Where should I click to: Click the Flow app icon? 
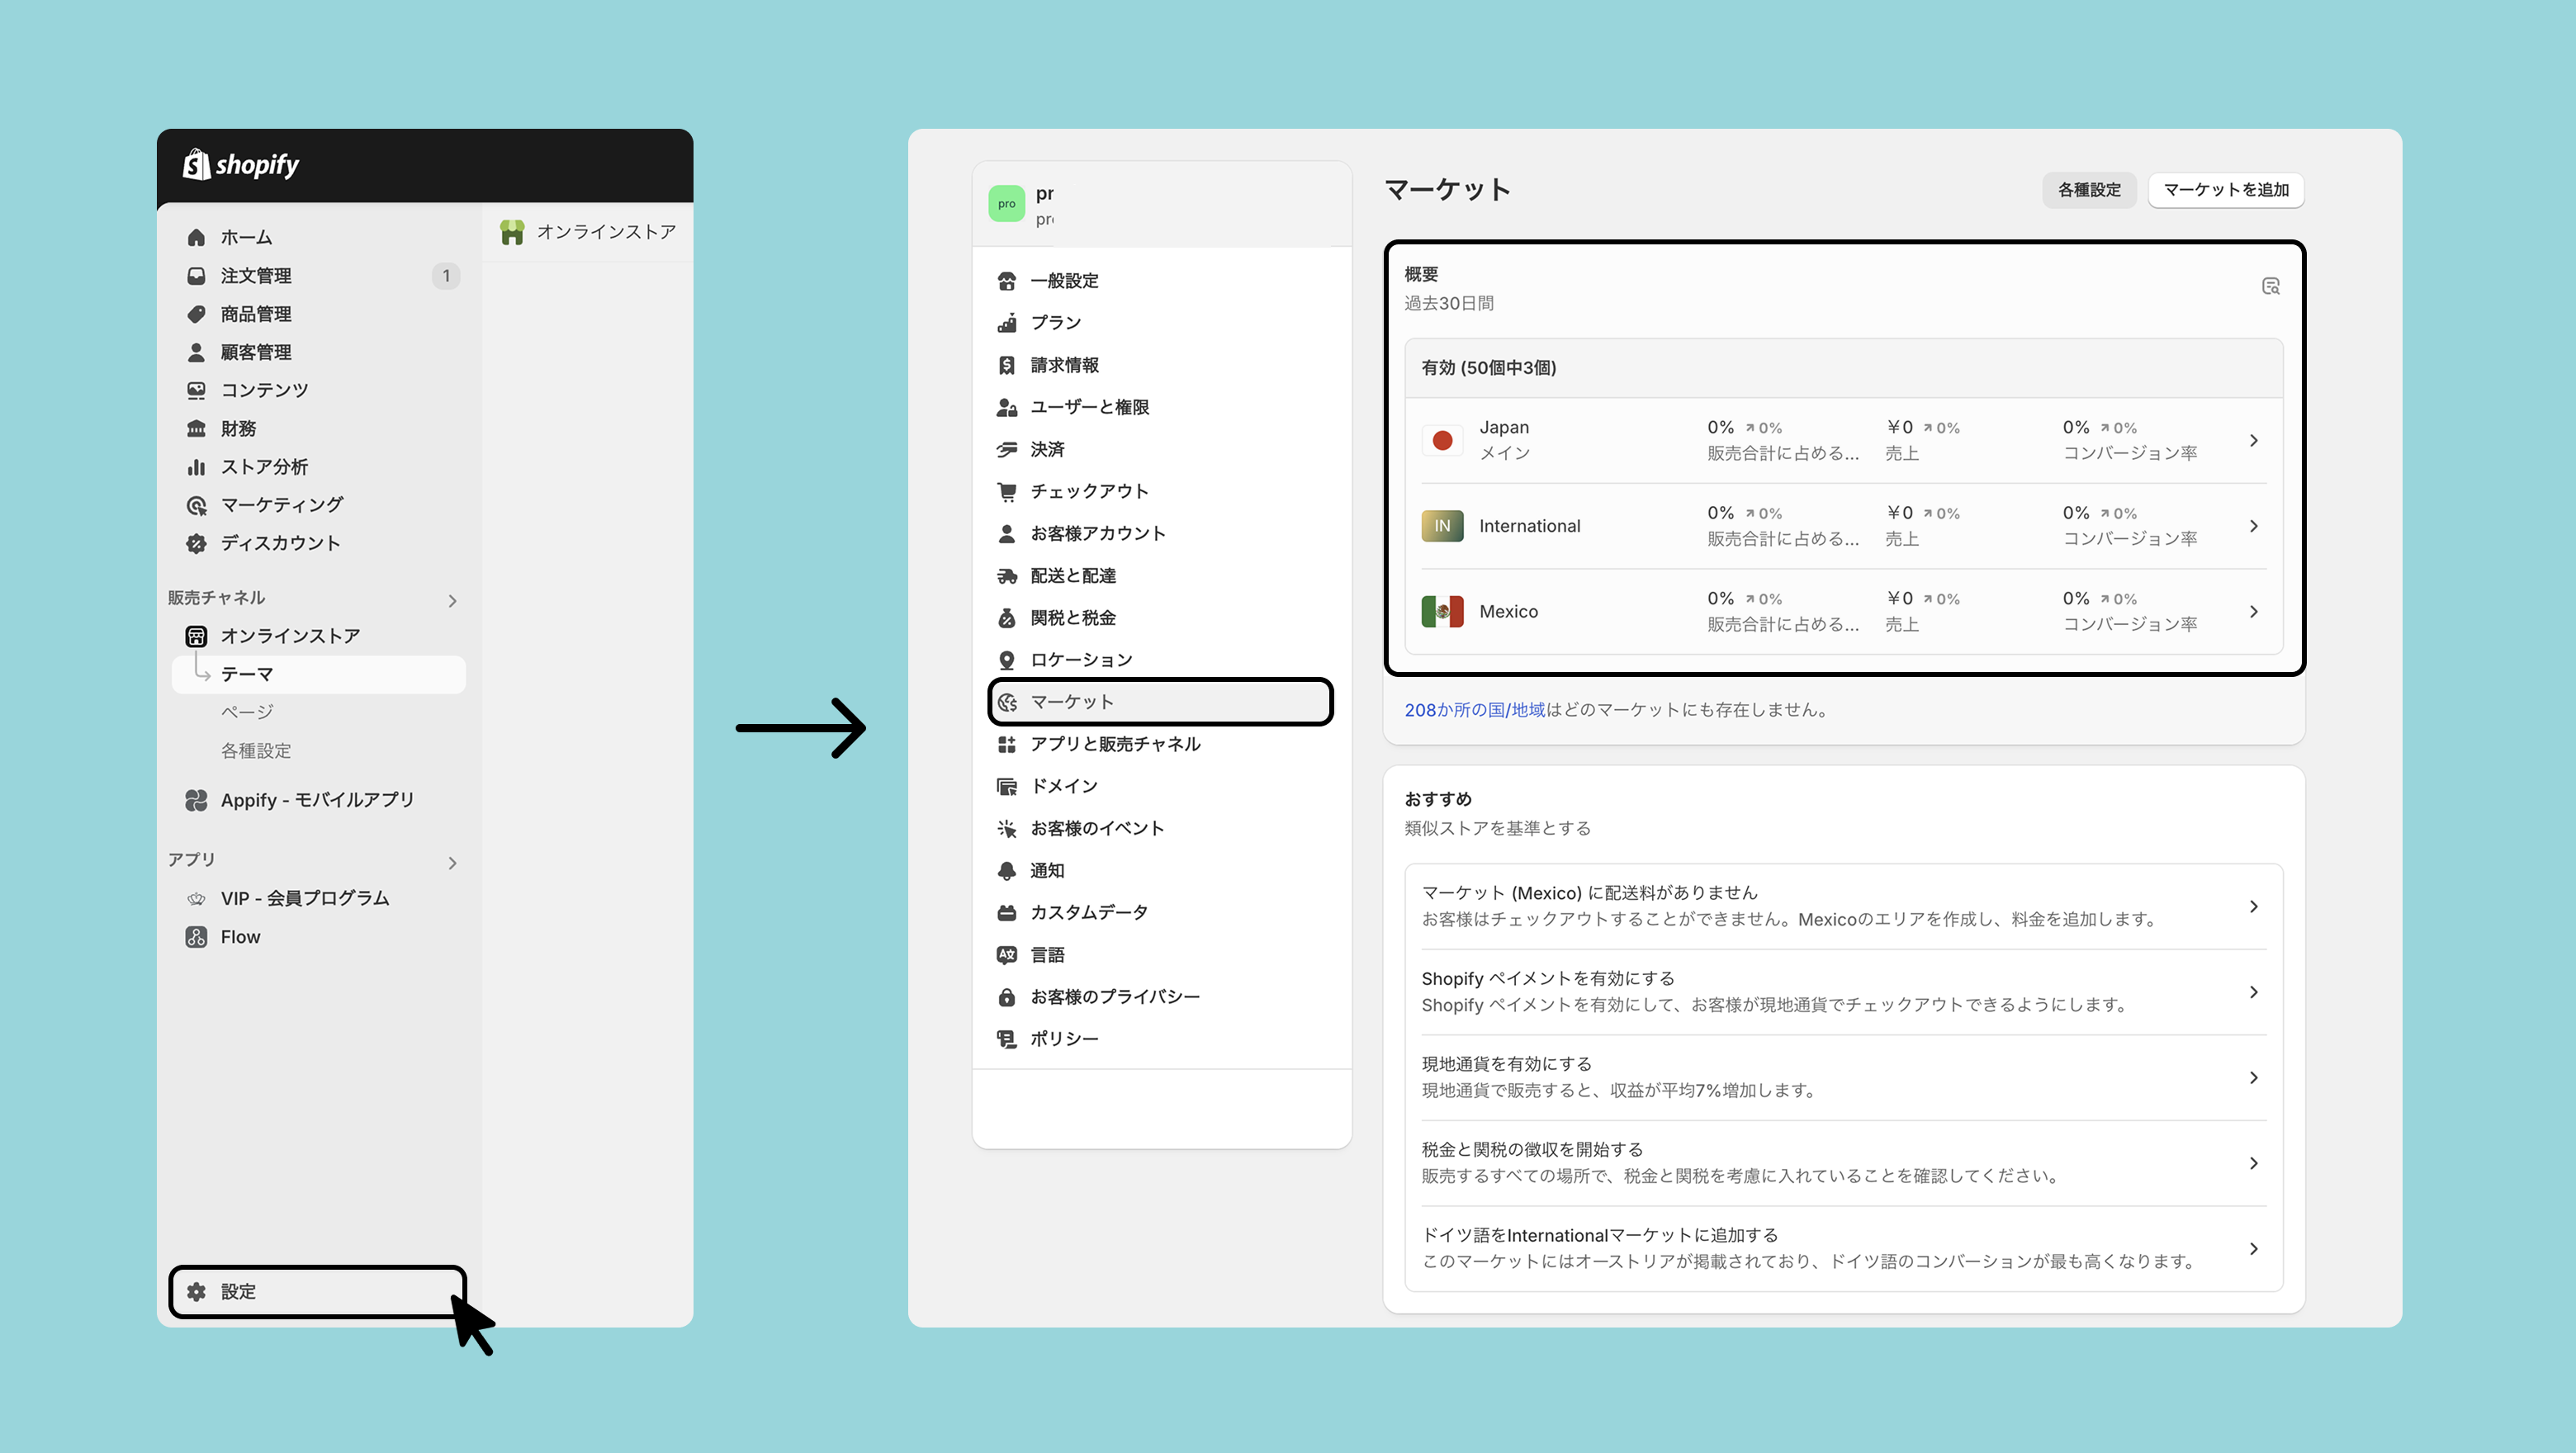196,937
